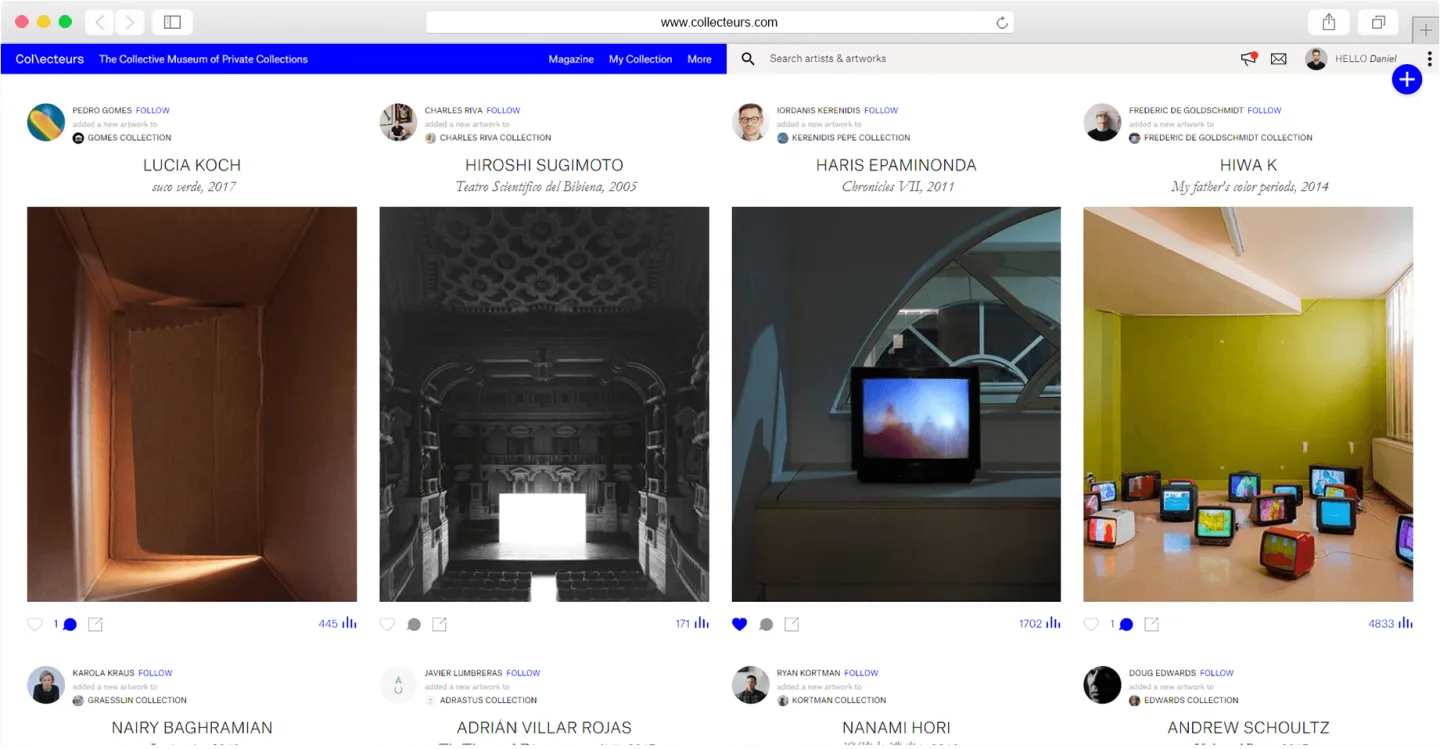Image resolution: width=1440 pixels, height=749 pixels.
Task: Open the vertical three-dot menu
Action: coord(1429,59)
